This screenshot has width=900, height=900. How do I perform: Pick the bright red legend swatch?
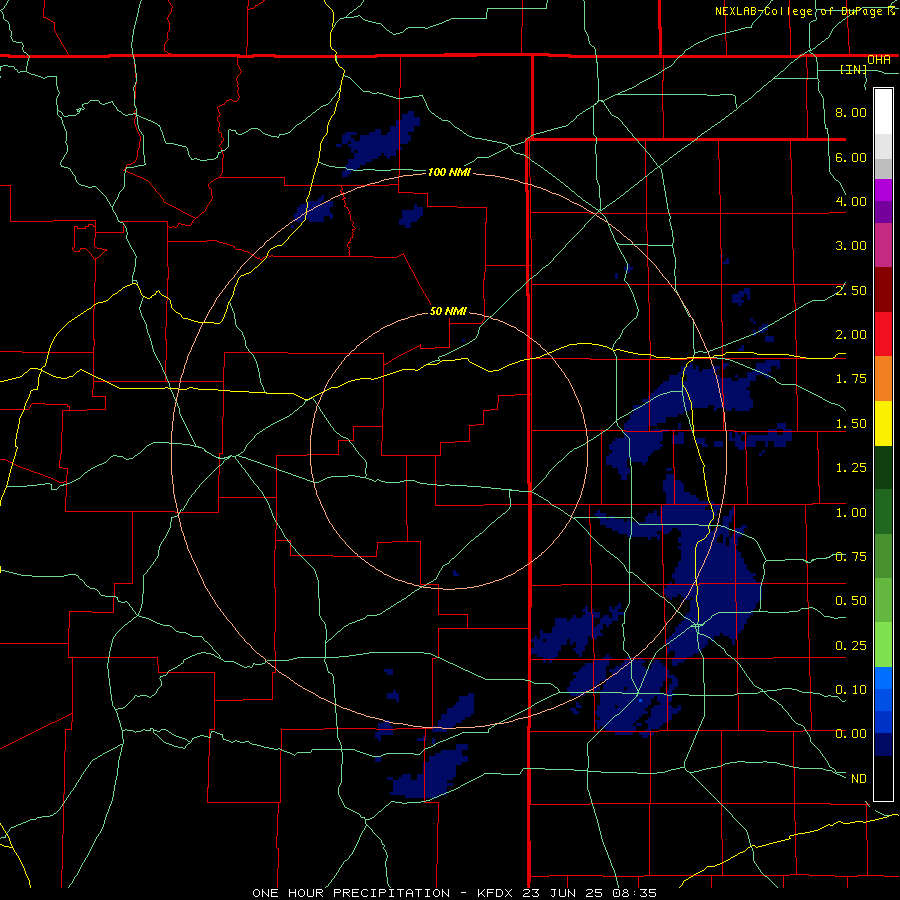pyautogui.click(x=883, y=334)
